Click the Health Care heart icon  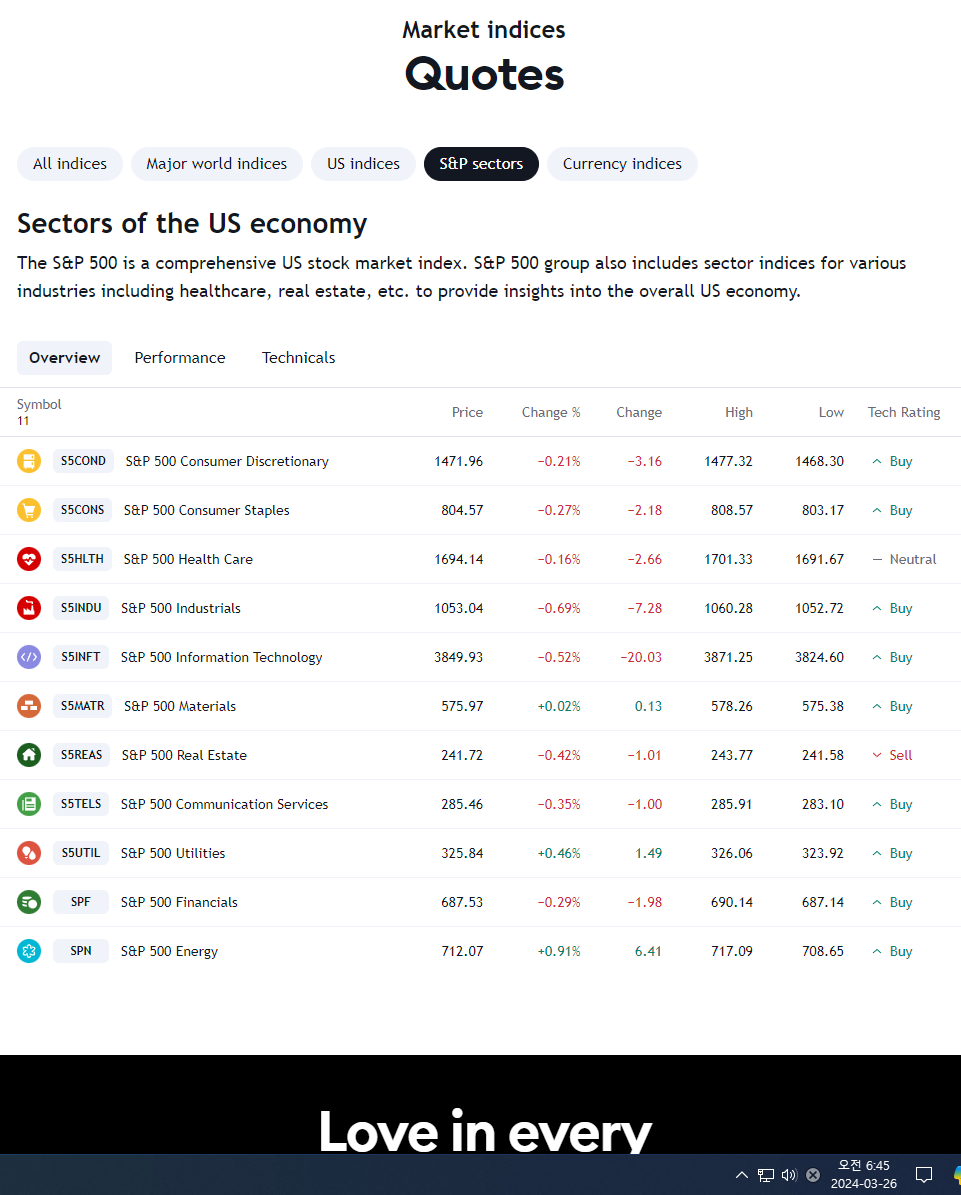coord(29,559)
